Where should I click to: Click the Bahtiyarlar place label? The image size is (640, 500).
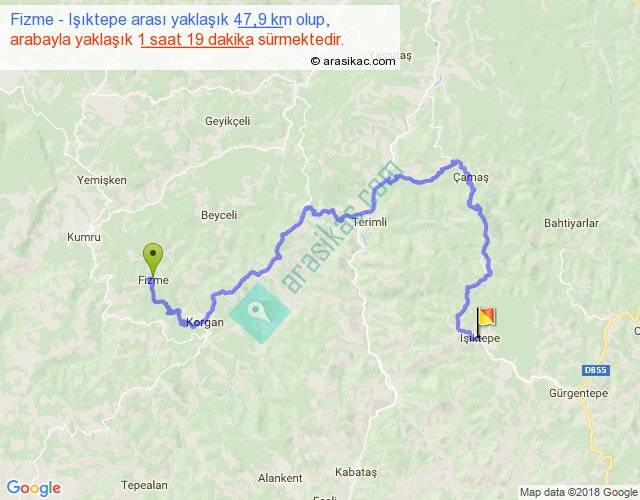571,223
